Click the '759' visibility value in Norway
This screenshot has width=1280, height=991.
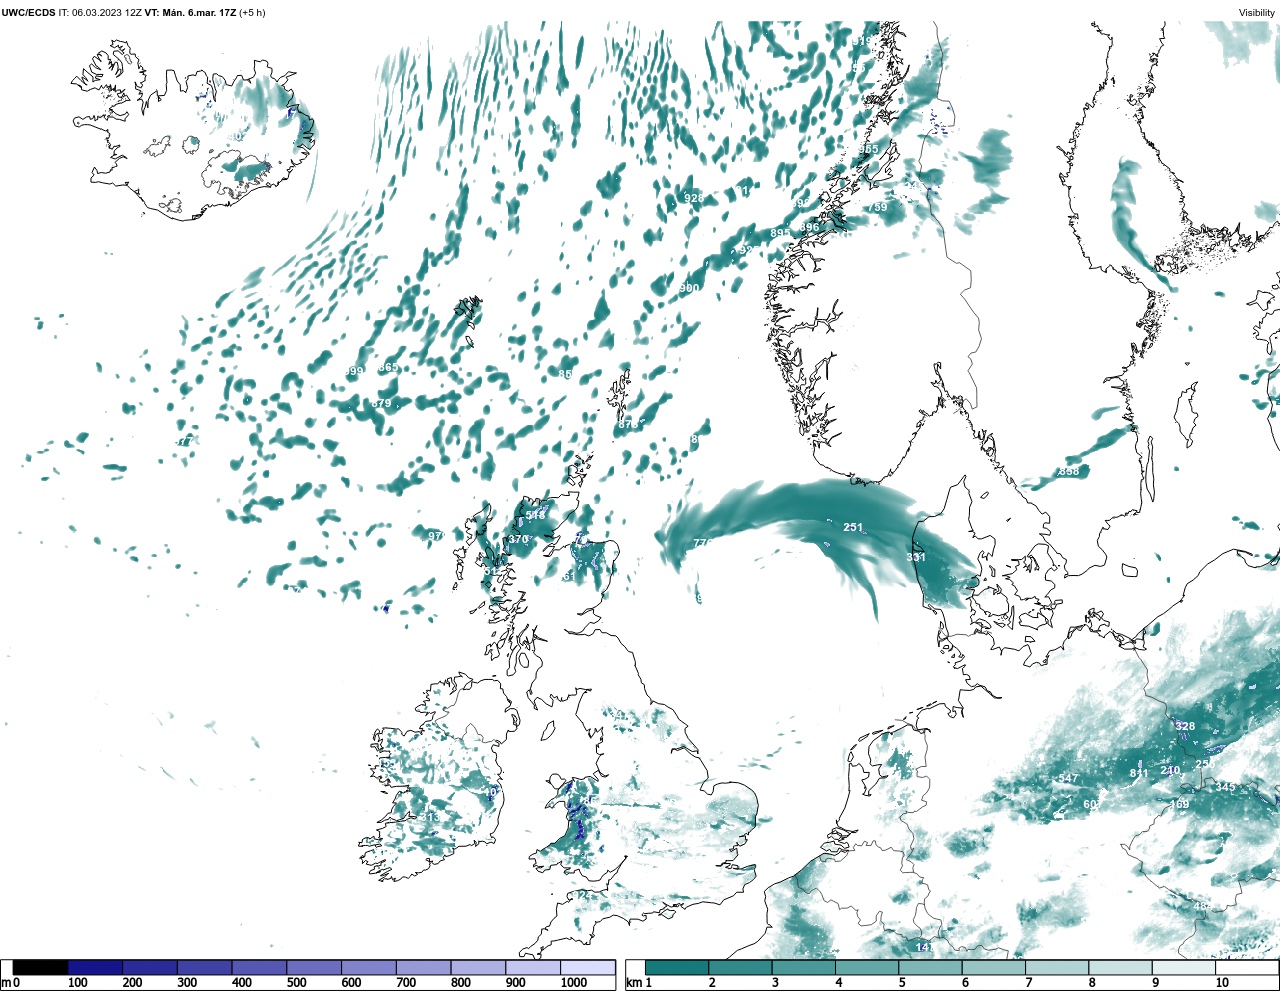click(877, 208)
